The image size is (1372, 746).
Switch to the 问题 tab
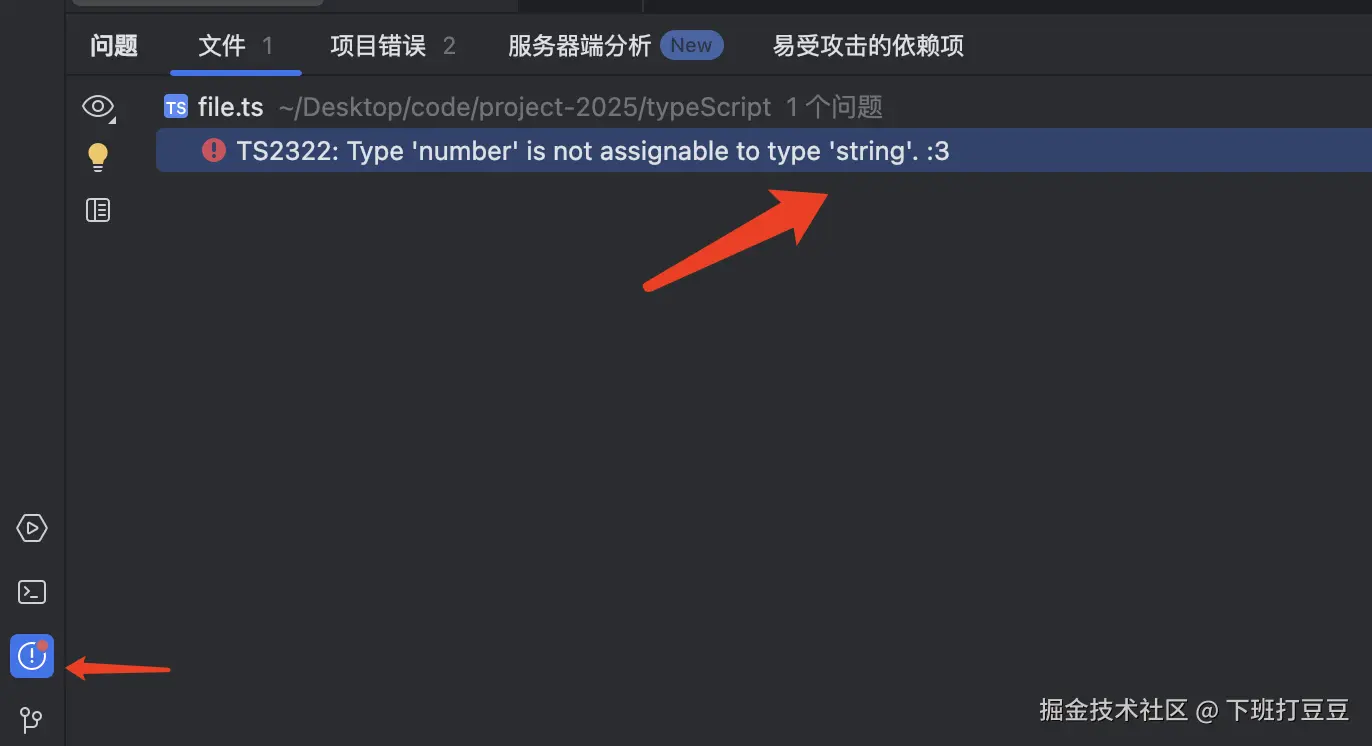(114, 46)
